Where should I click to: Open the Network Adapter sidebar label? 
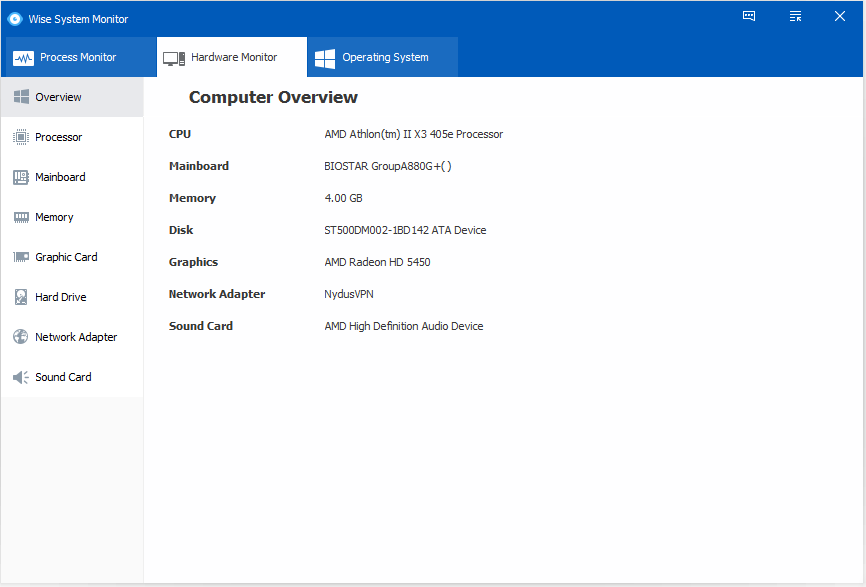pos(76,337)
